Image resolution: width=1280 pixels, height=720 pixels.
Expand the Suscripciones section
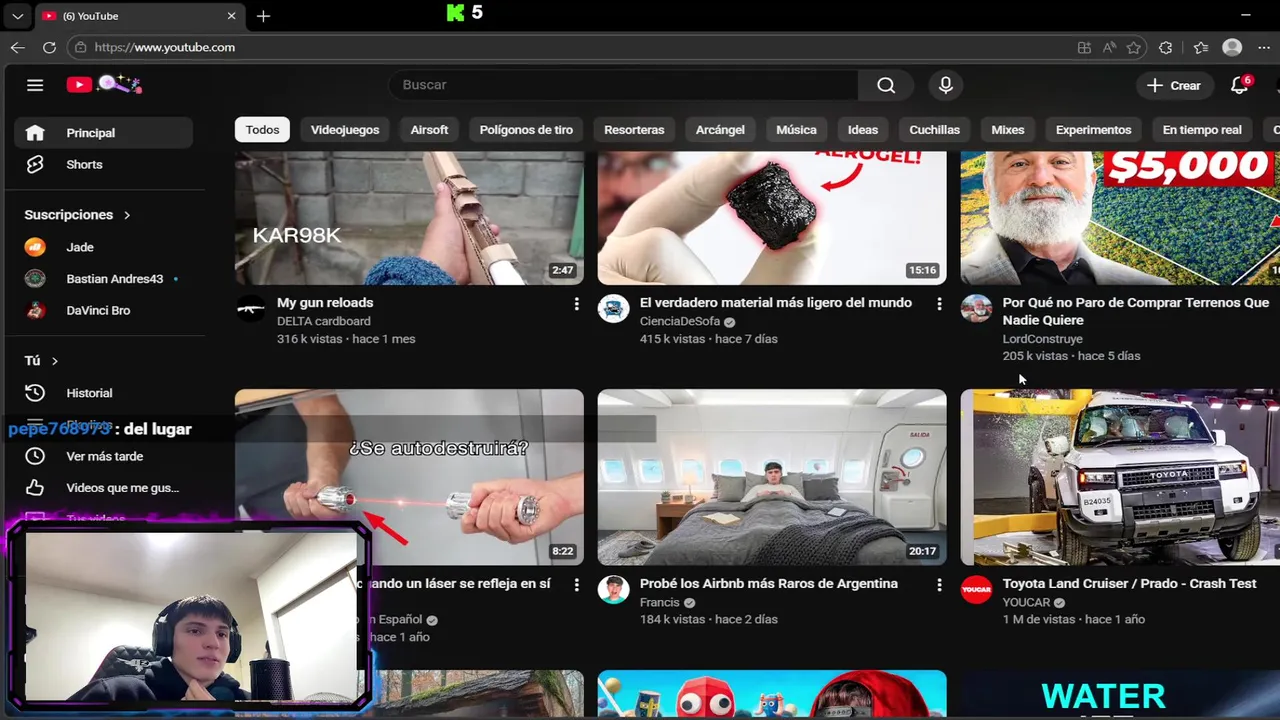click(x=78, y=215)
